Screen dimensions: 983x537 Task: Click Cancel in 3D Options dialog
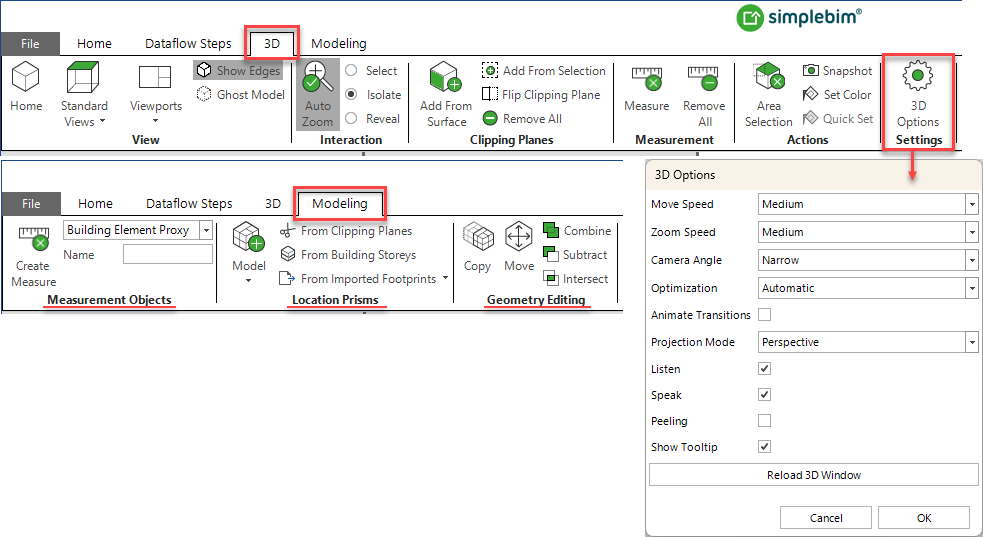826,518
